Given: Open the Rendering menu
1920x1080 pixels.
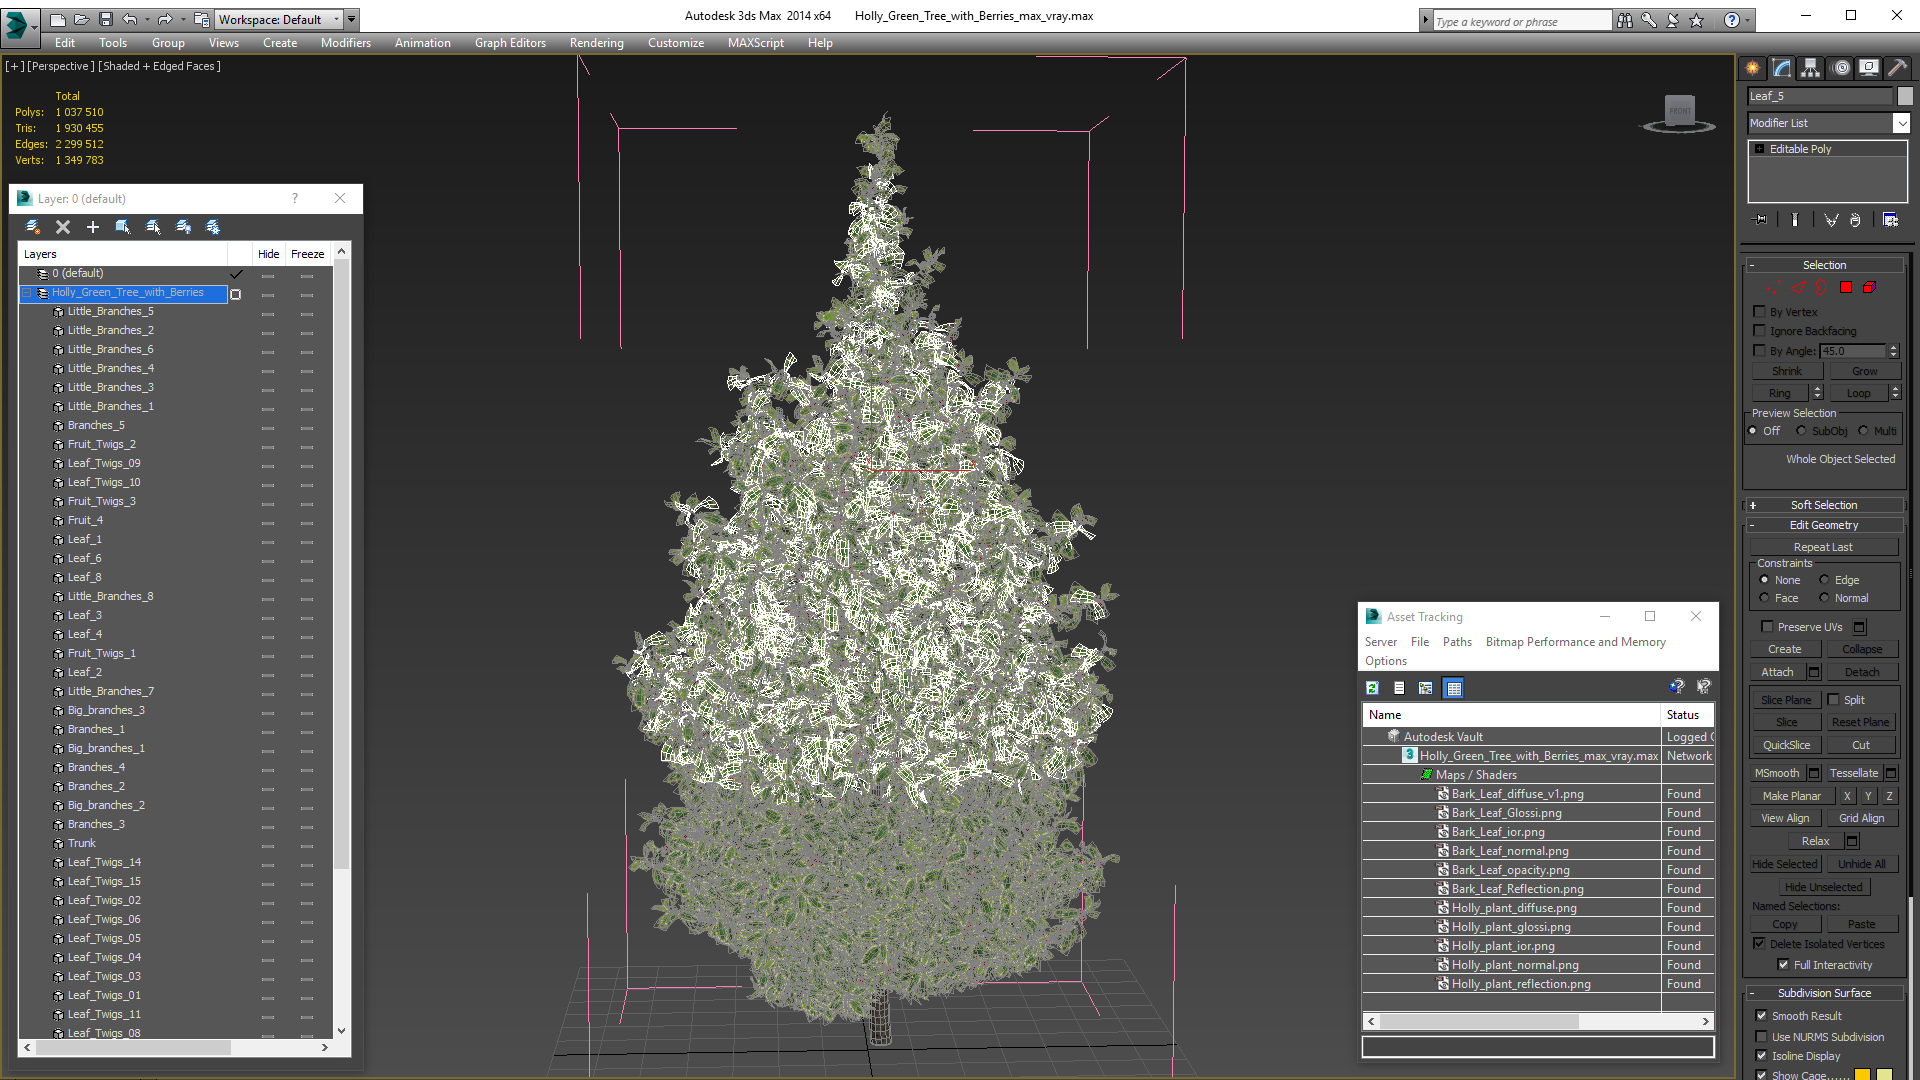Looking at the screenshot, I should click(597, 43).
